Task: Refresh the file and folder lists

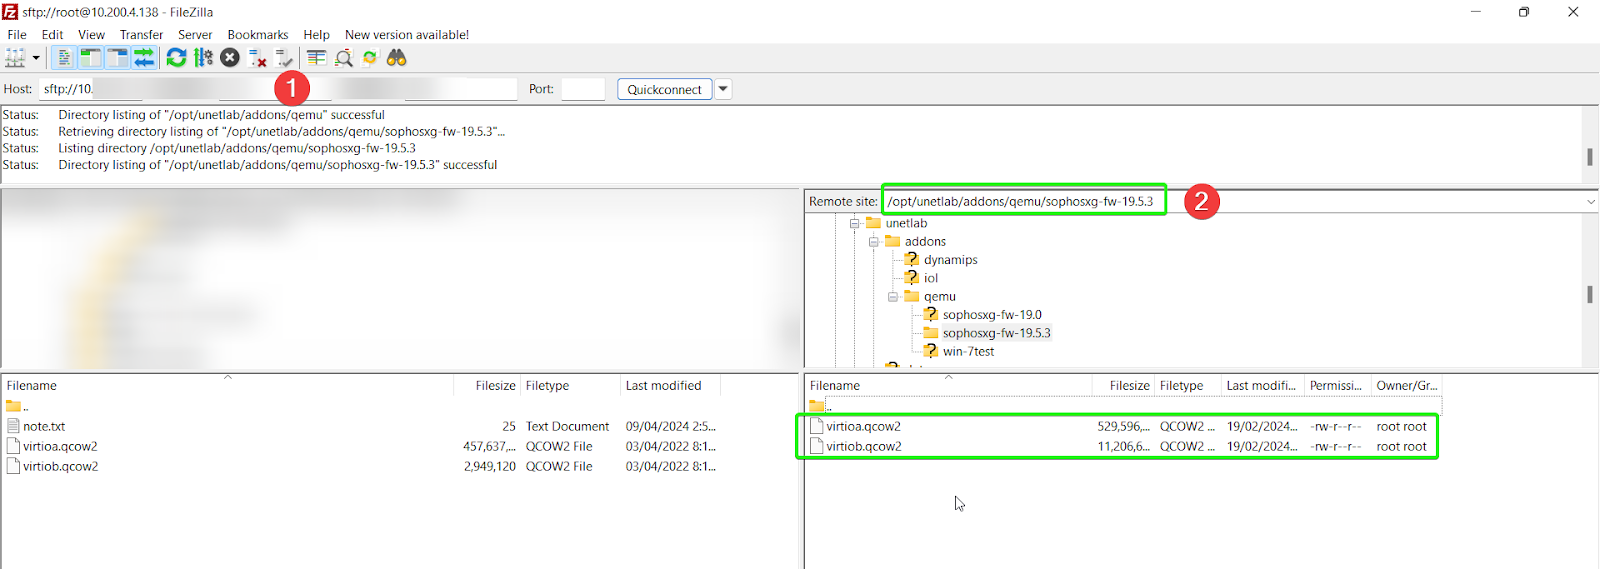Action: (176, 58)
